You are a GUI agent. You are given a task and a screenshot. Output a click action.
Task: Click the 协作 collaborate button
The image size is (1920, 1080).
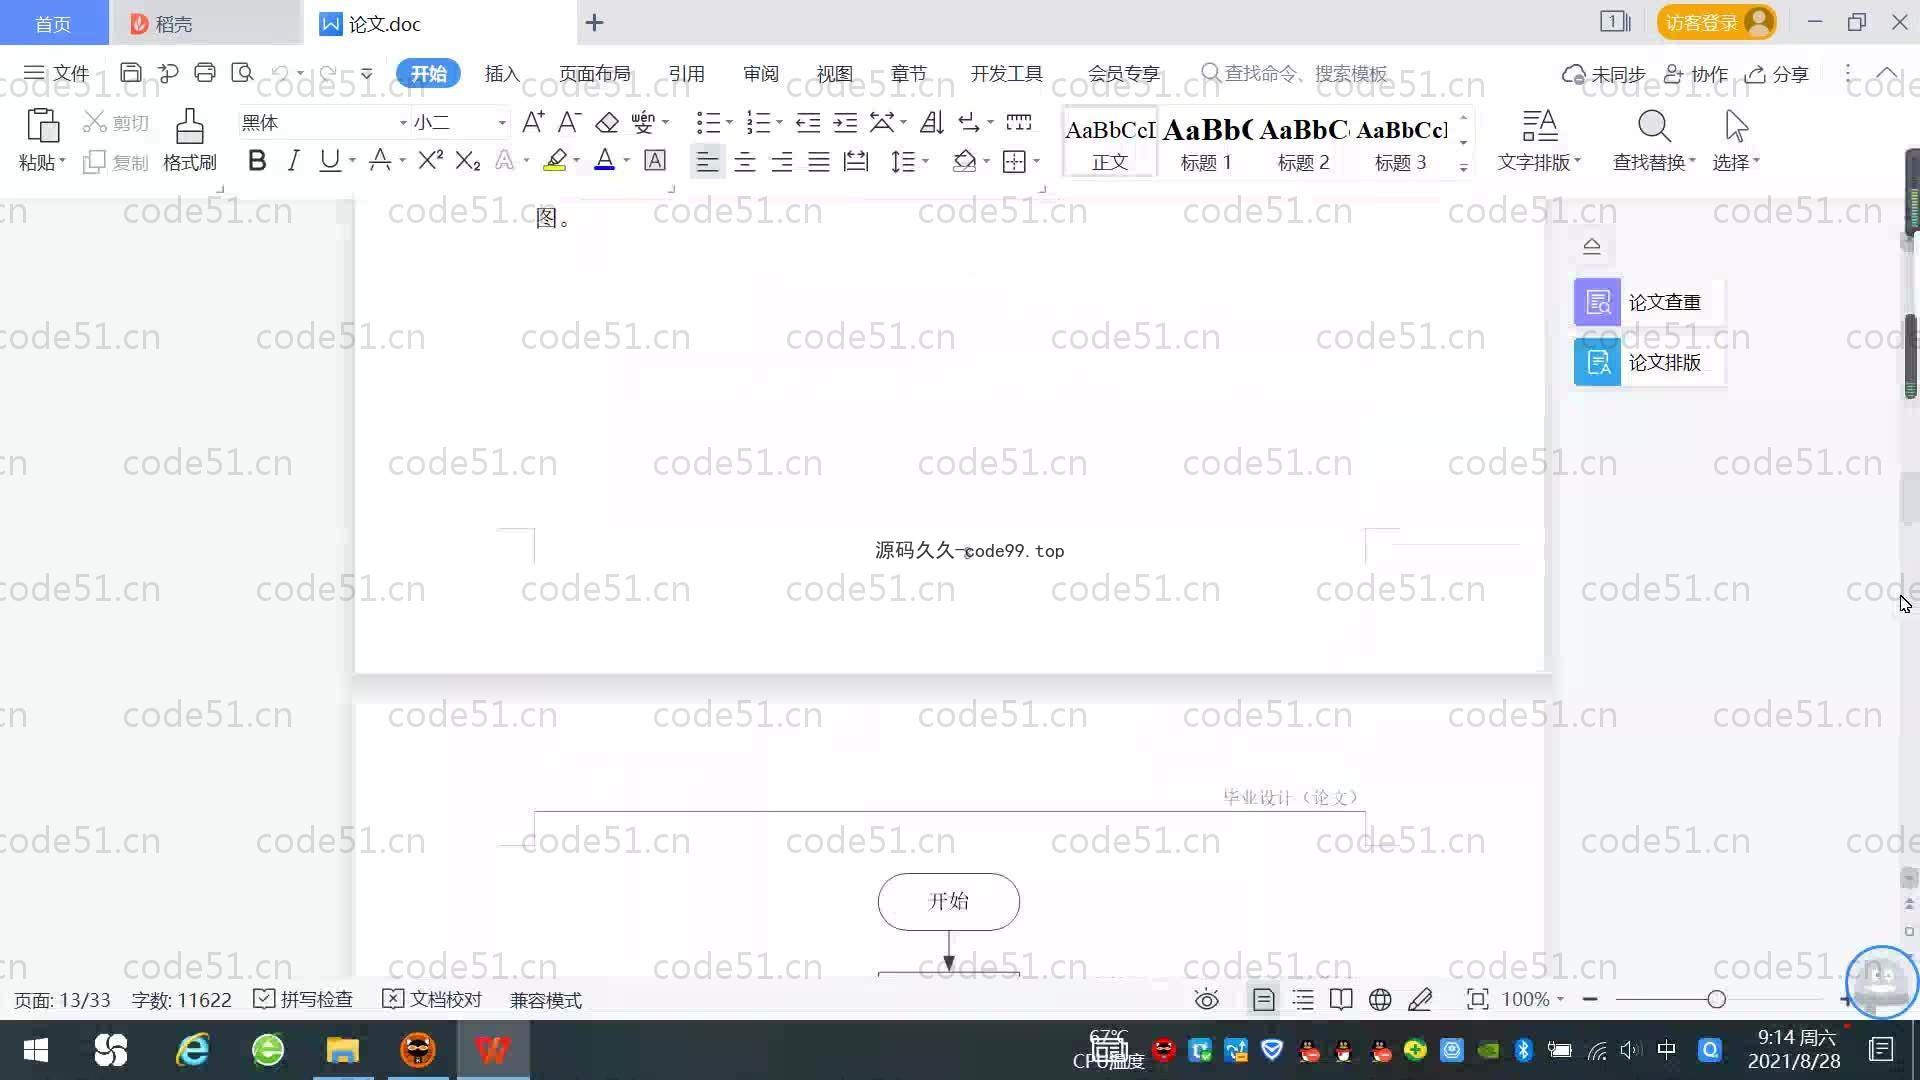pyautogui.click(x=1696, y=74)
